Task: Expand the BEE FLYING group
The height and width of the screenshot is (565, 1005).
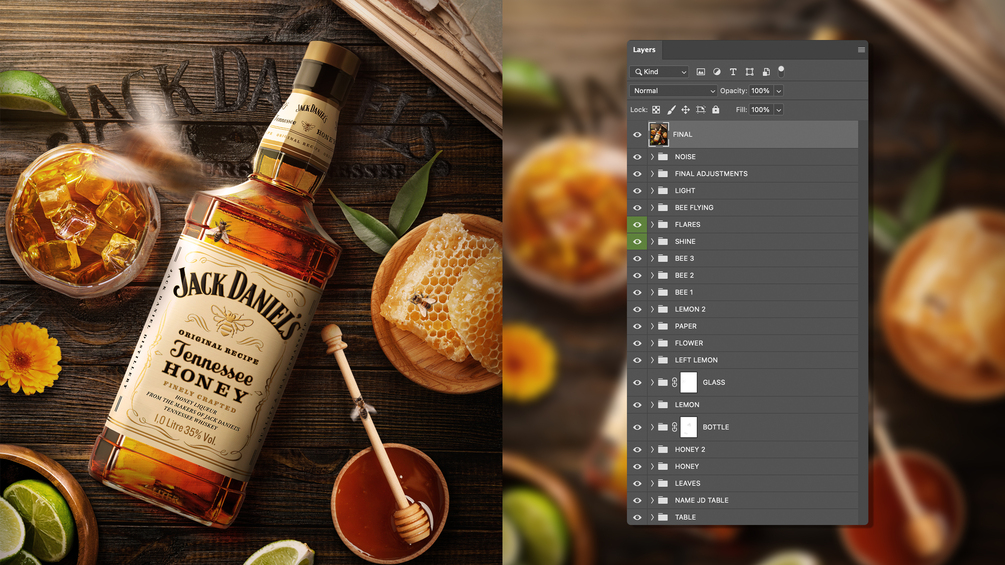Action: [652, 208]
